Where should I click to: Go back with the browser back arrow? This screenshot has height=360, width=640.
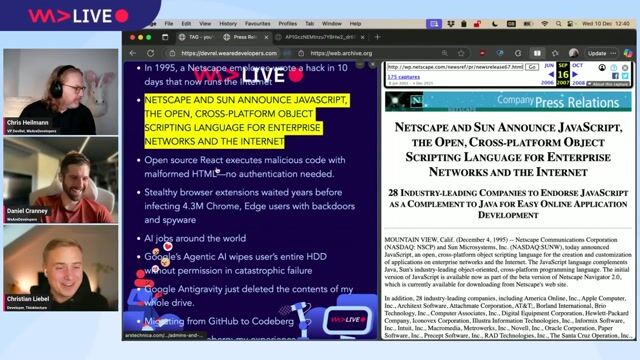pyautogui.click(x=133, y=53)
